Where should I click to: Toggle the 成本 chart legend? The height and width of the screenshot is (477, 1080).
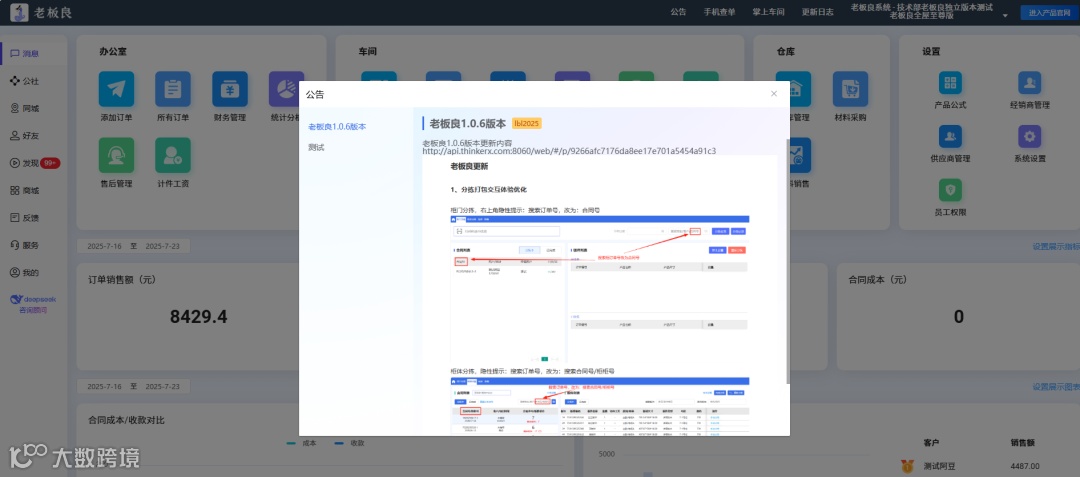(301, 443)
